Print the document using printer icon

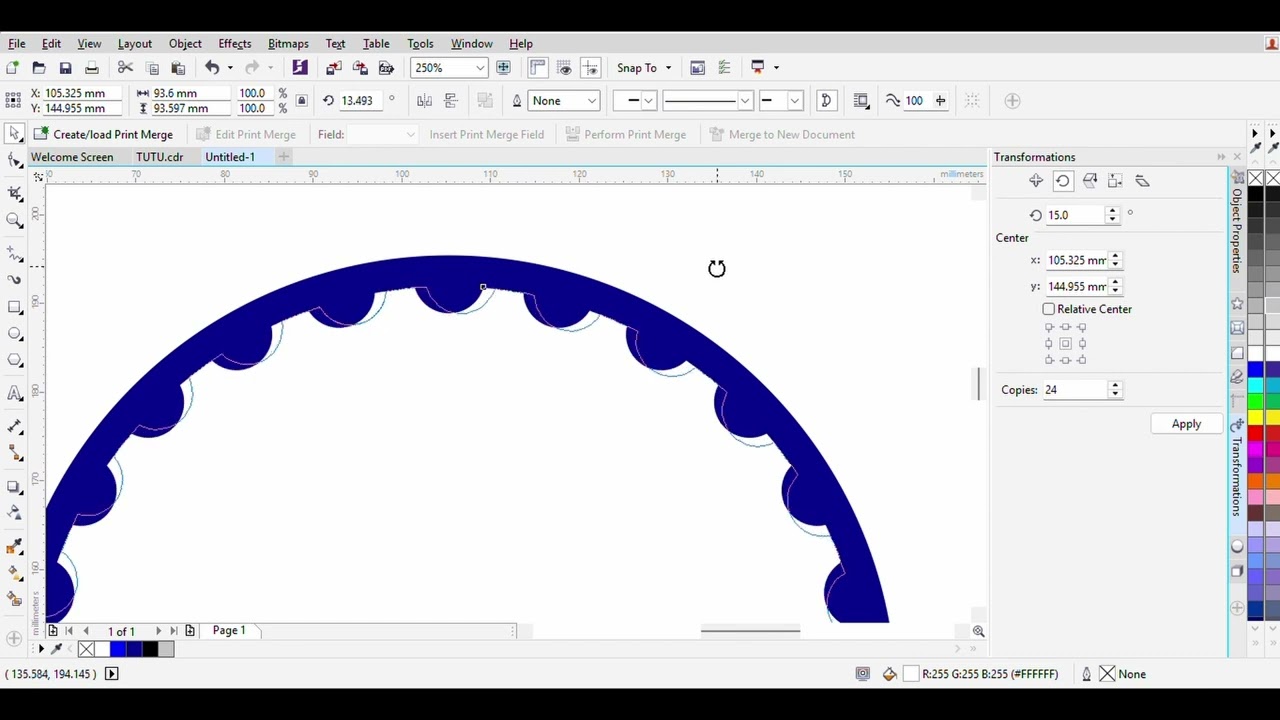pos(91,68)
